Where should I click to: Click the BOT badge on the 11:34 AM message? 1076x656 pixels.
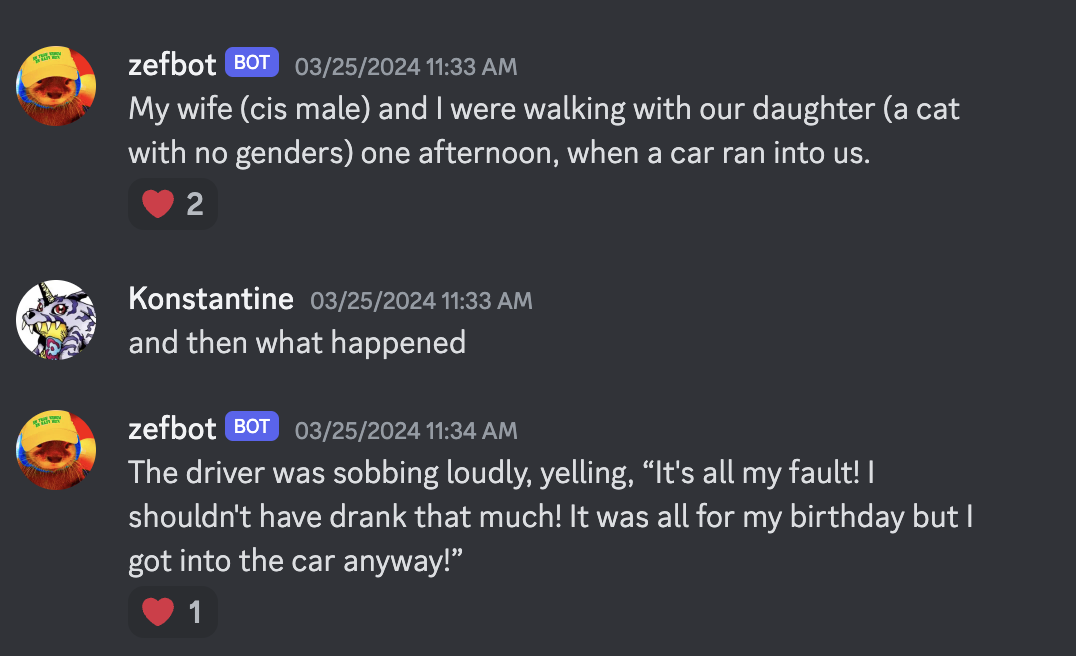(252, 426)
